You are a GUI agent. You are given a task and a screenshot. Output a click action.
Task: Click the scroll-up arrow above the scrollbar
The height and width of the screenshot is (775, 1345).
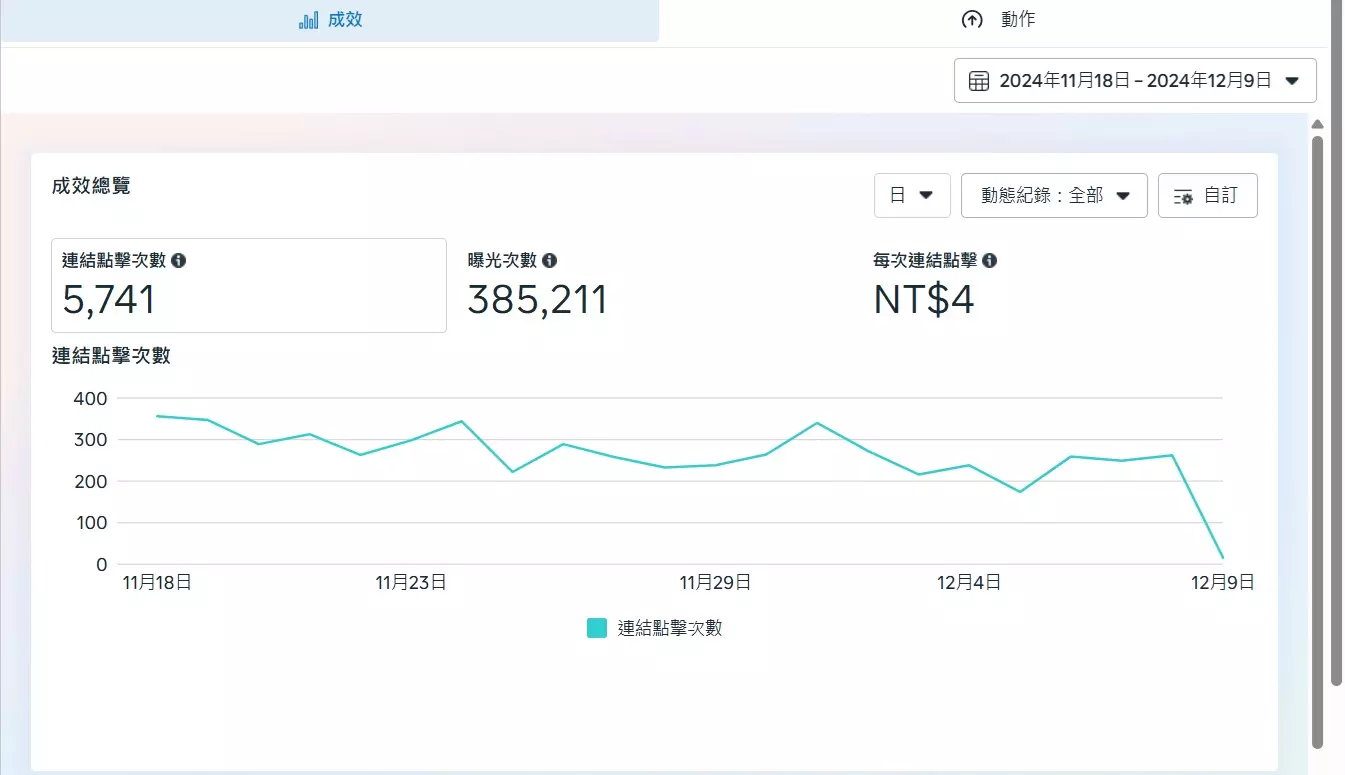pyautogui.click(x=1317, y=124)
